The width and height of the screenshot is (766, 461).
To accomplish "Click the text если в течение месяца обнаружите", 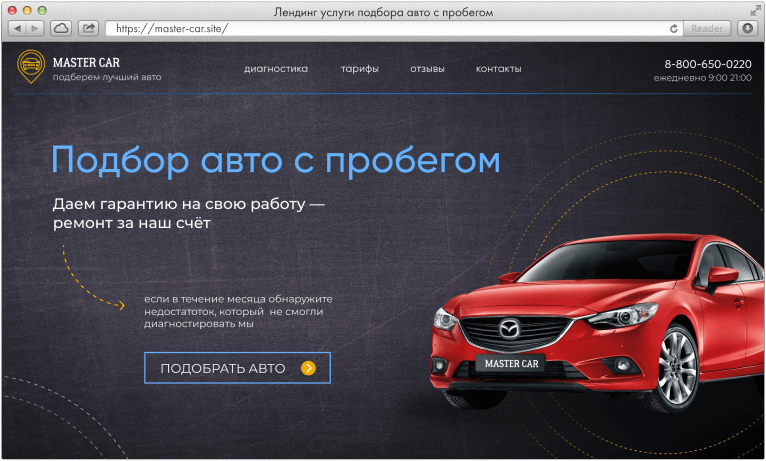I will point(238,298).
